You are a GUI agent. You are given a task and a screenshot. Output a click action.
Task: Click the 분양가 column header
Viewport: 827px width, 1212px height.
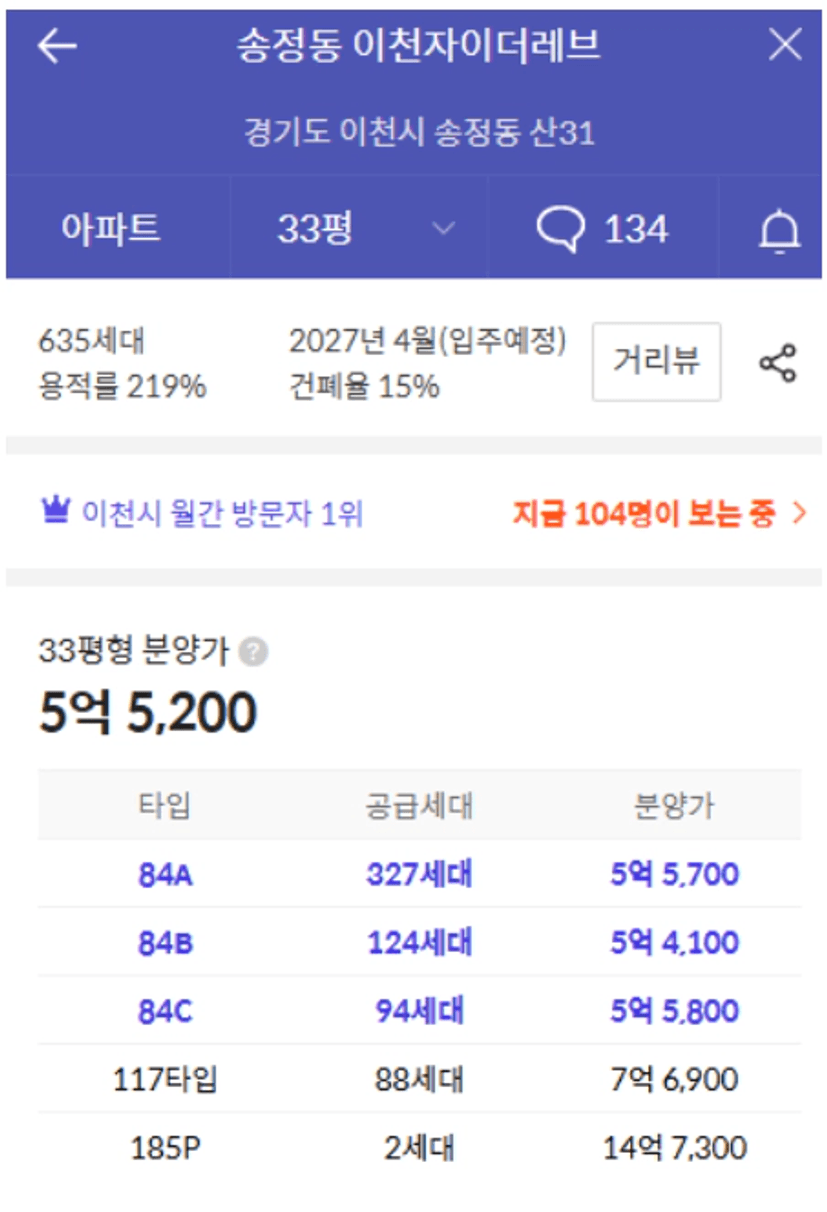(674, 806)
